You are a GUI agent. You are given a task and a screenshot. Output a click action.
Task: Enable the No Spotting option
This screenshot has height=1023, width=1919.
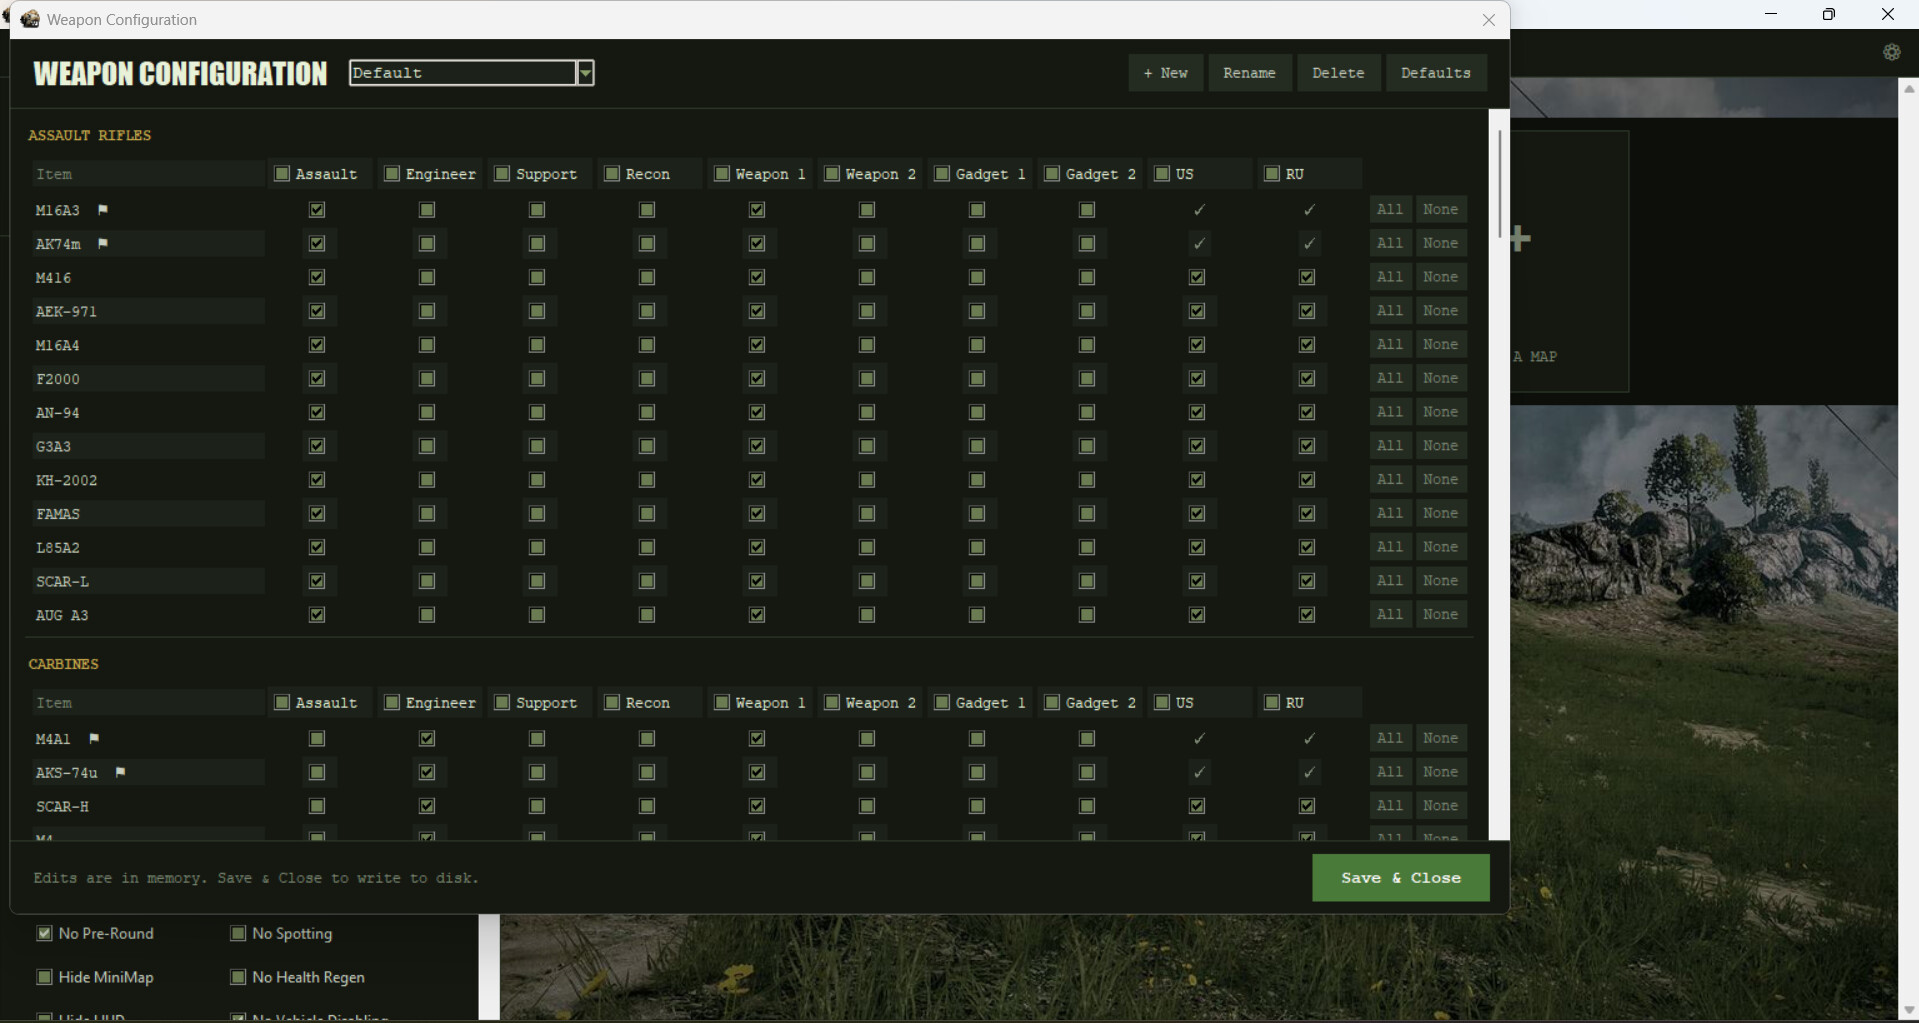pos(238,933)
